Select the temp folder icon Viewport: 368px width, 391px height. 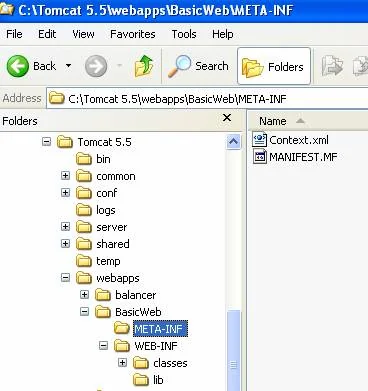click(84, 261)
